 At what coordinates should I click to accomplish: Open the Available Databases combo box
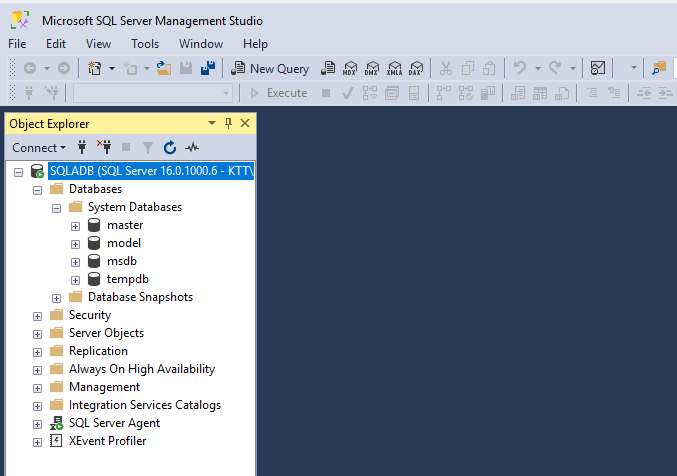click(153, 93)
